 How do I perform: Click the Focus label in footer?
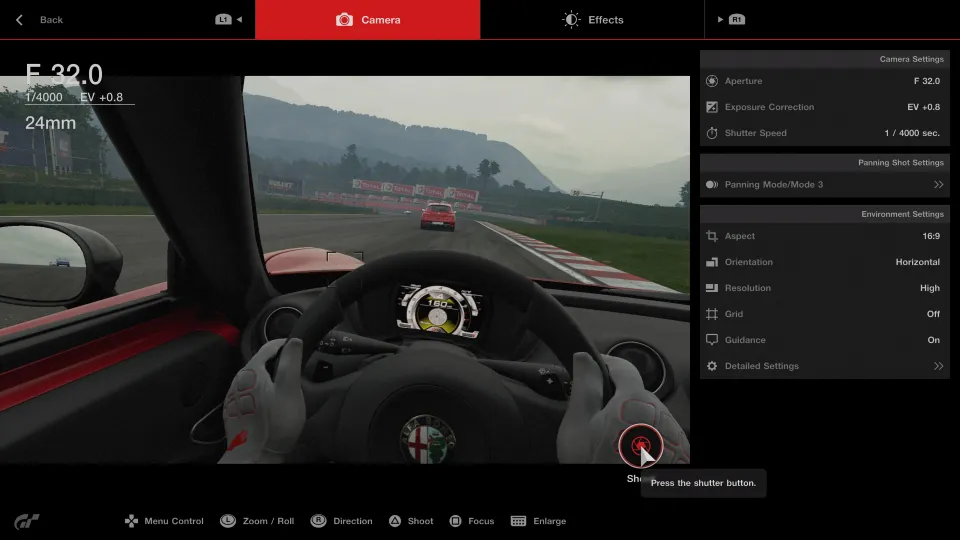tap(481, 521)
